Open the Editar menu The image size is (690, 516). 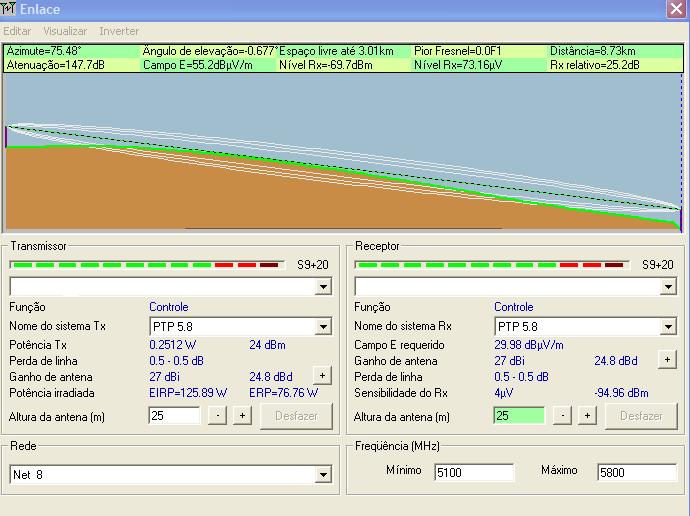click(x=17, y=32)
